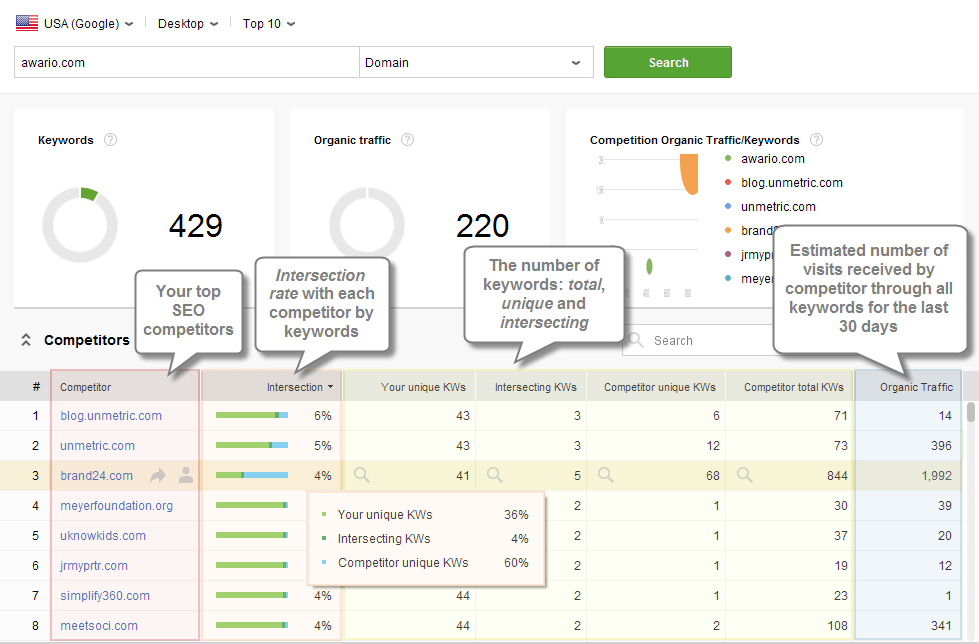The image size is (979, 644).
Task: Click the help icon next to Keywords
Action: coord(110,140)
